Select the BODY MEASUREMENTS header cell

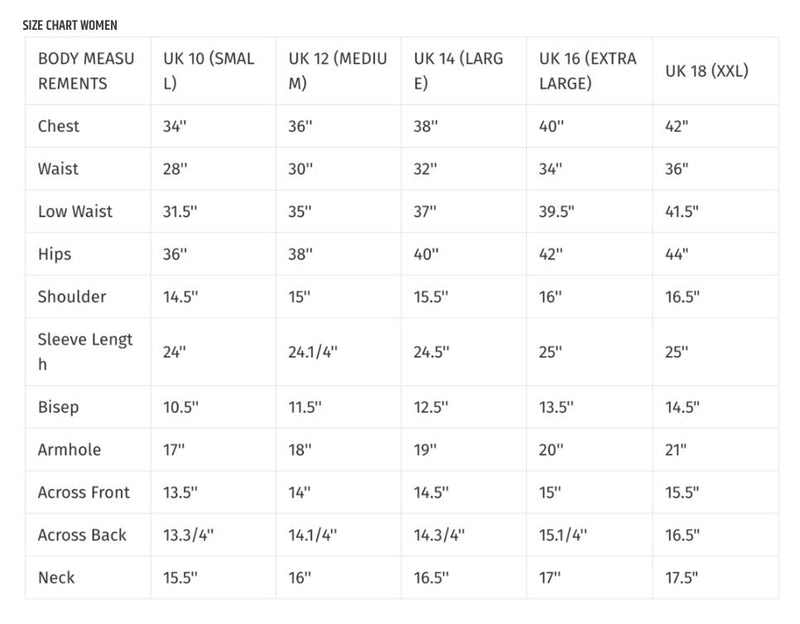[86, 71]
